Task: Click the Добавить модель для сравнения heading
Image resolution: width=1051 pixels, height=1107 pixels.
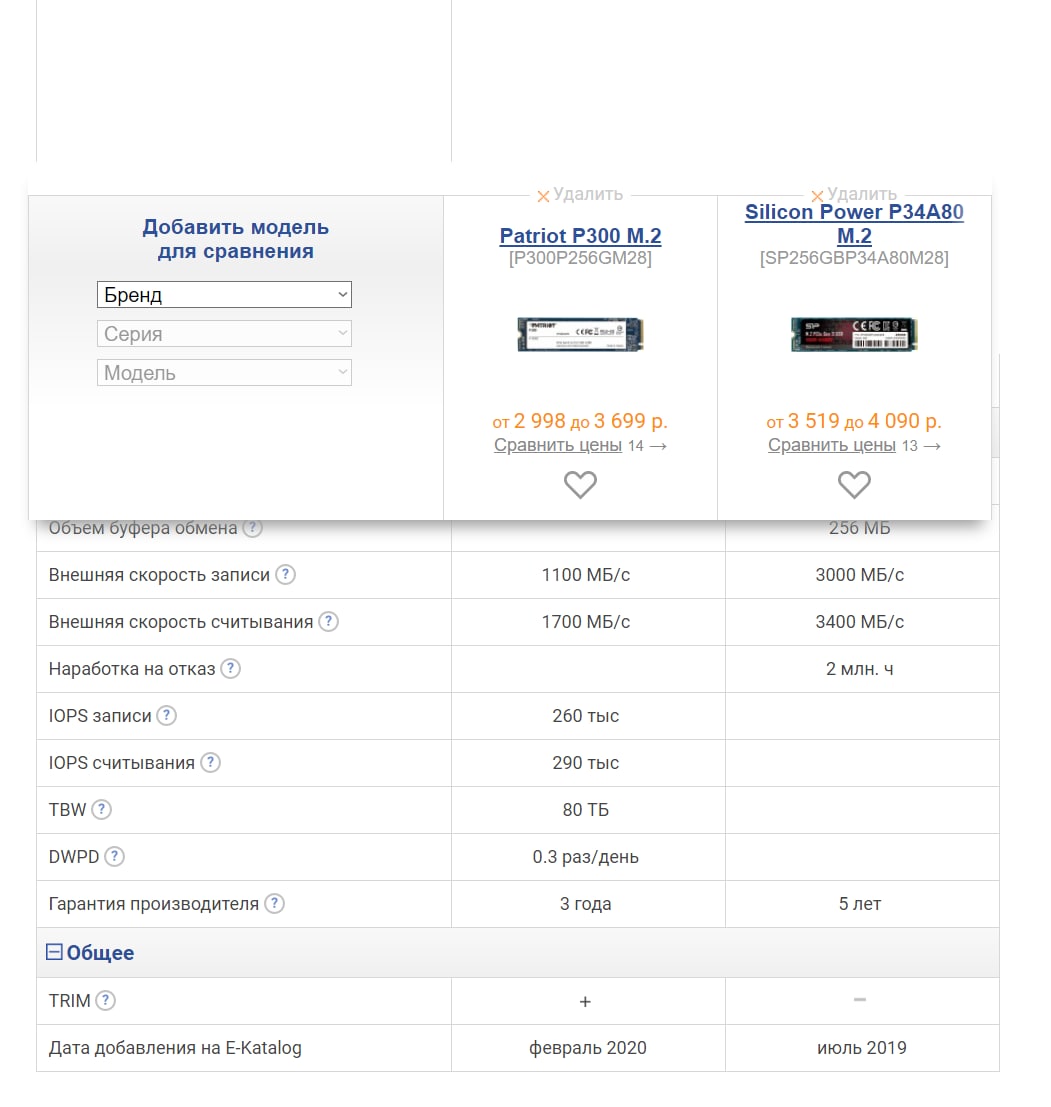Action: click(236, 239)
